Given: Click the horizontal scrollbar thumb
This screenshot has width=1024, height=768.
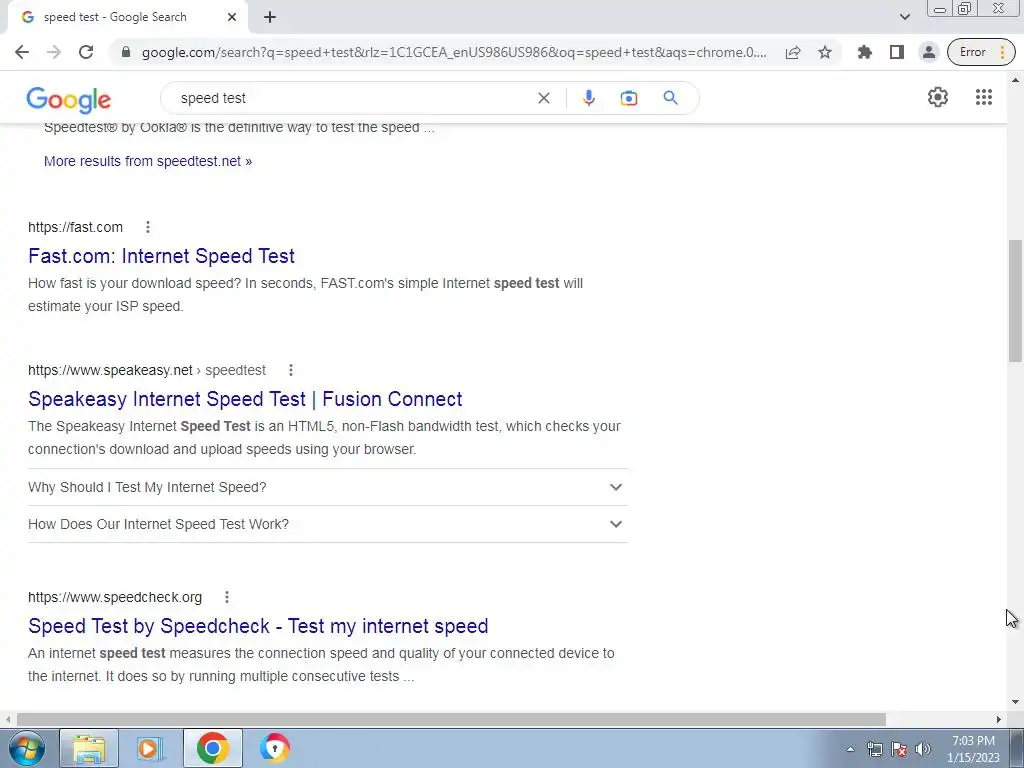Looking at the screenshot, I should click(x=451, y=719).
